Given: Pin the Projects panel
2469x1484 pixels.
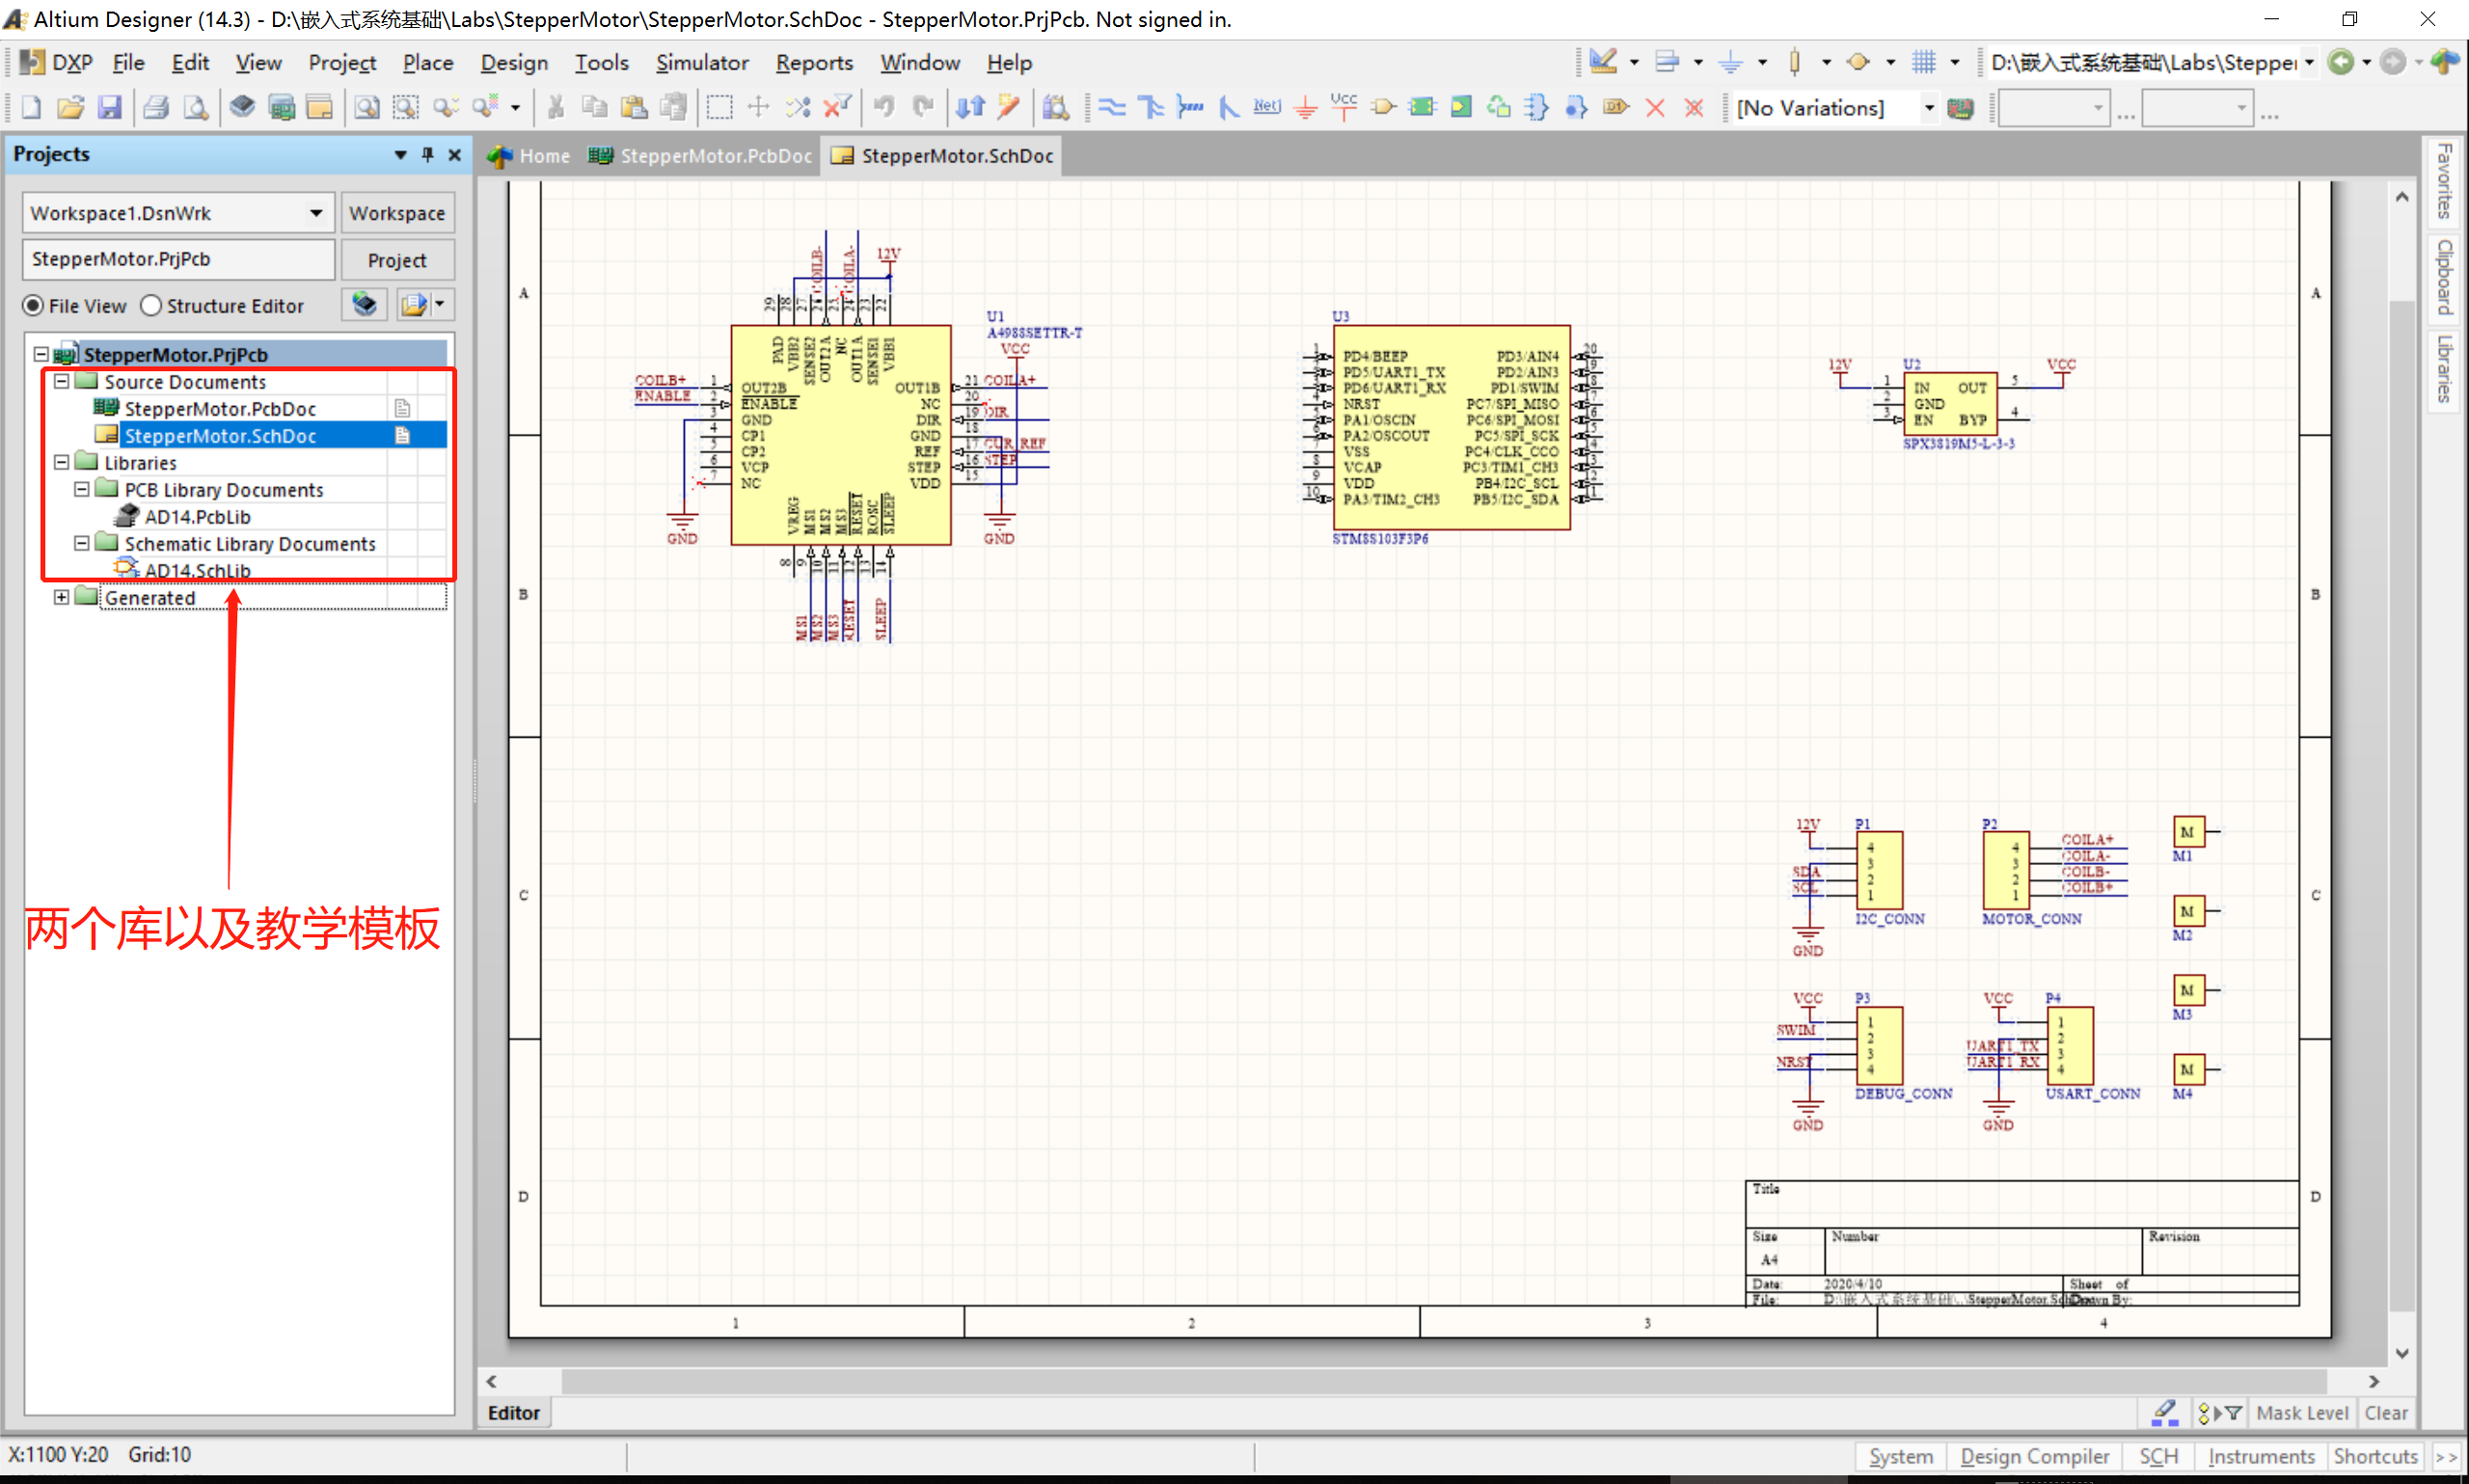Looking at the screenshot, I should (x=428, y=154).
